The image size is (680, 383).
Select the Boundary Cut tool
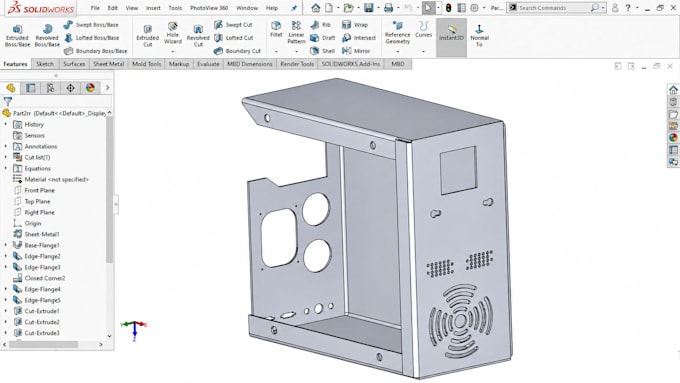click(237, 51)
